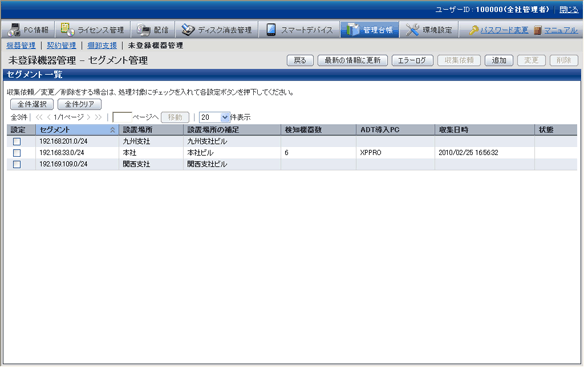The height and width of the screenshot is (367, 584).
Task: Go to last page arrow >>
Action: point(98,117)
